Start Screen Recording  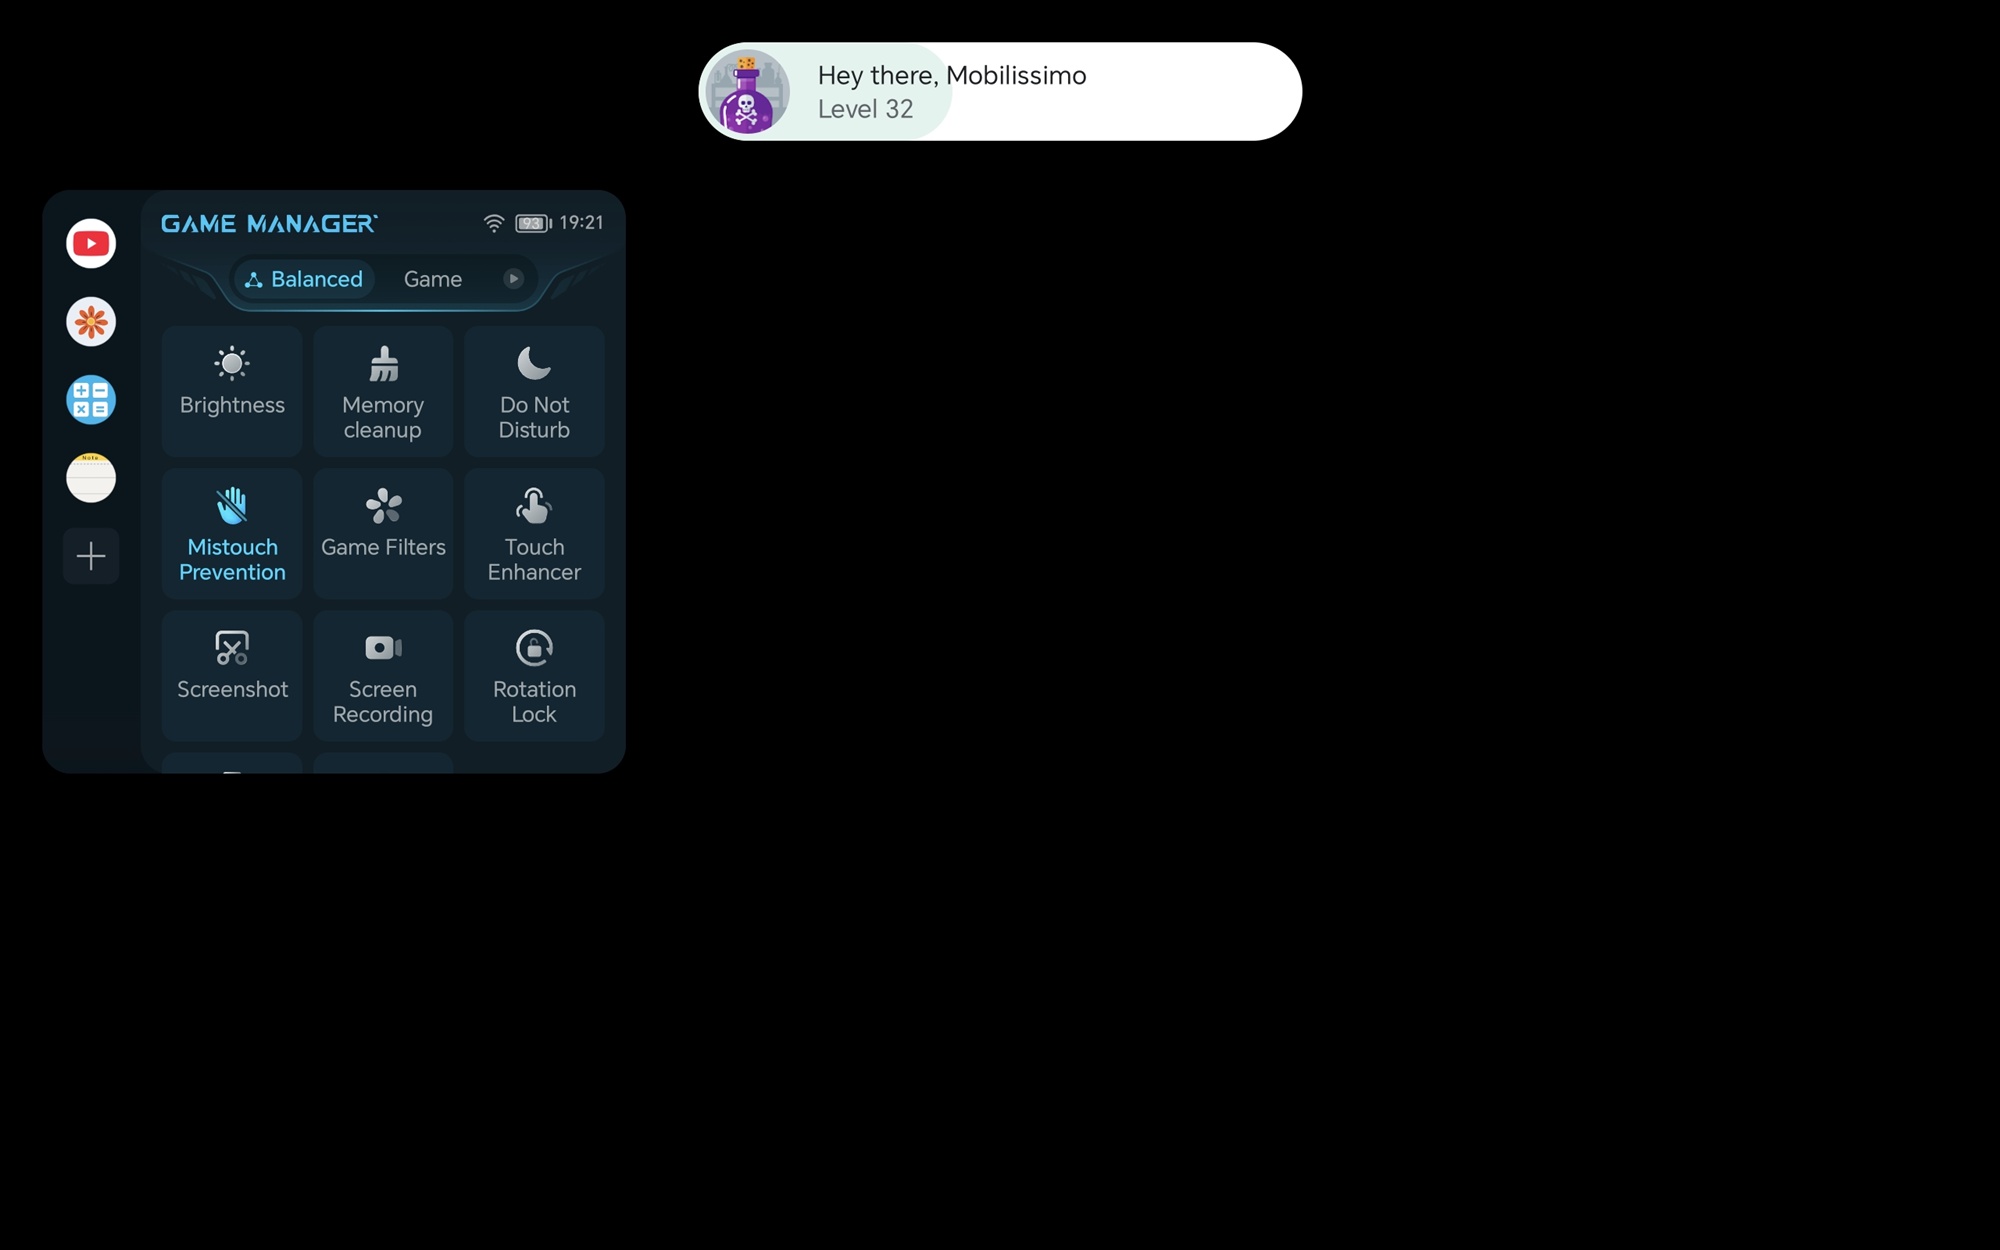point(383,675)
